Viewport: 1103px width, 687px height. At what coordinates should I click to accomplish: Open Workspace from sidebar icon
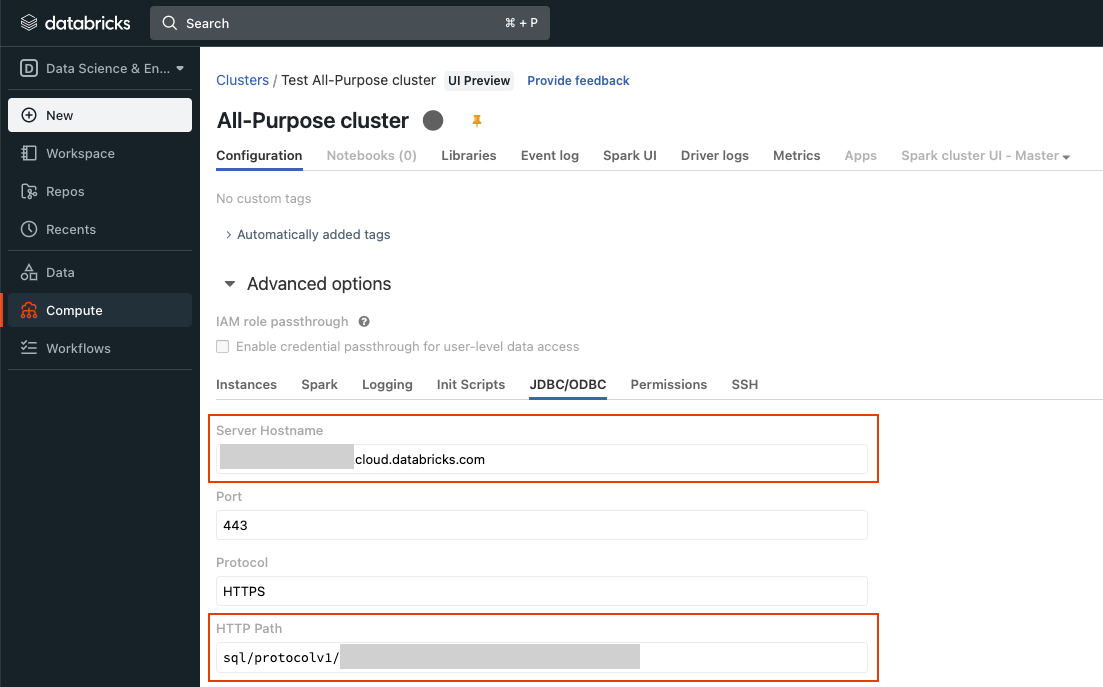click(x=29, y=153)
